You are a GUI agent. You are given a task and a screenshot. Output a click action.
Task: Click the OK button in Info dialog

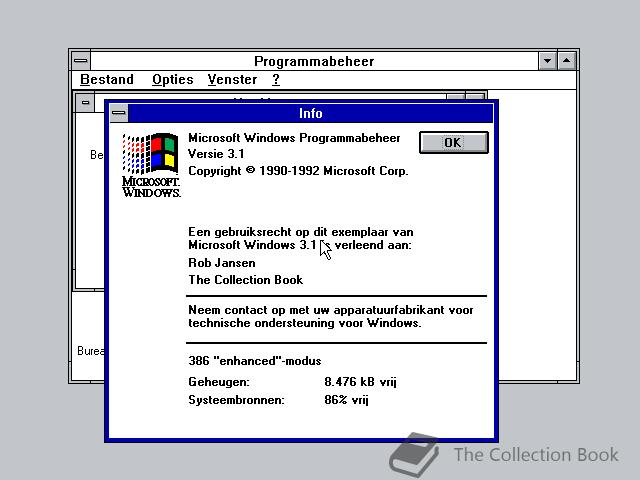(453, 142)
